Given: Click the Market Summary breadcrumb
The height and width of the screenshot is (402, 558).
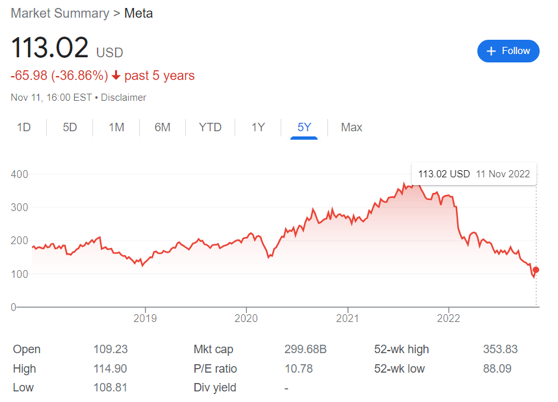Looking at the screenshot, I should click(60, 14).
